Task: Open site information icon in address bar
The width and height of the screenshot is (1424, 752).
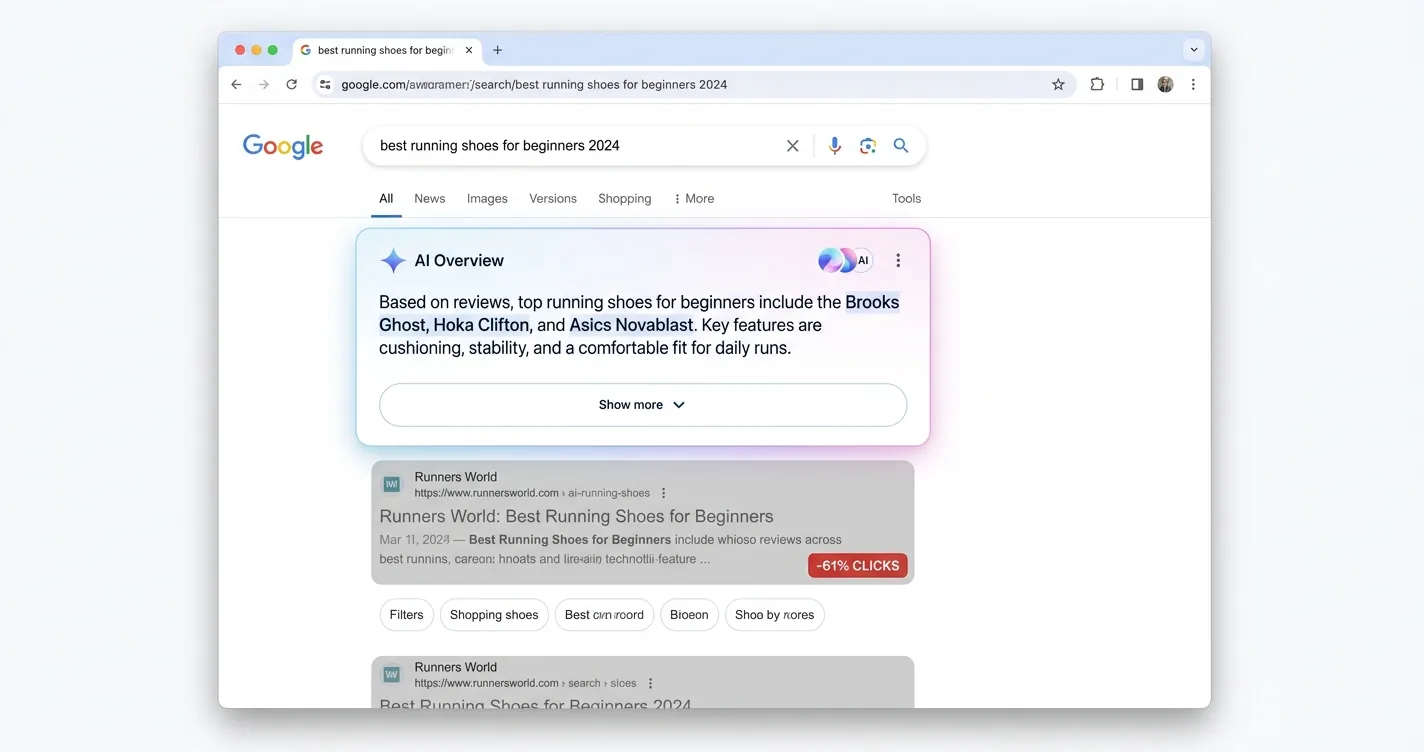Action: [324, 85]
